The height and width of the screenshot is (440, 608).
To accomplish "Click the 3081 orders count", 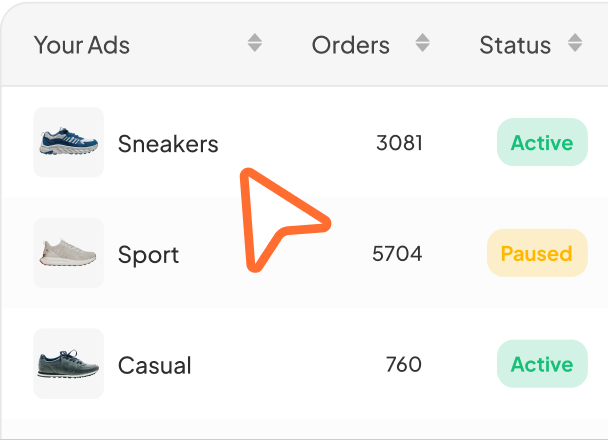I will (399, 143).
